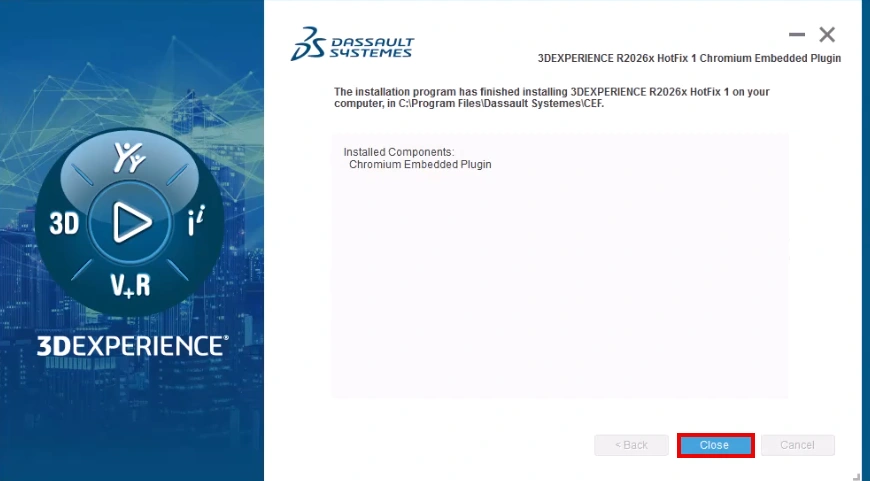This screenshot has width=870, height=481.
Task: Minimize the installer window
Action: [x=797, y=34]
